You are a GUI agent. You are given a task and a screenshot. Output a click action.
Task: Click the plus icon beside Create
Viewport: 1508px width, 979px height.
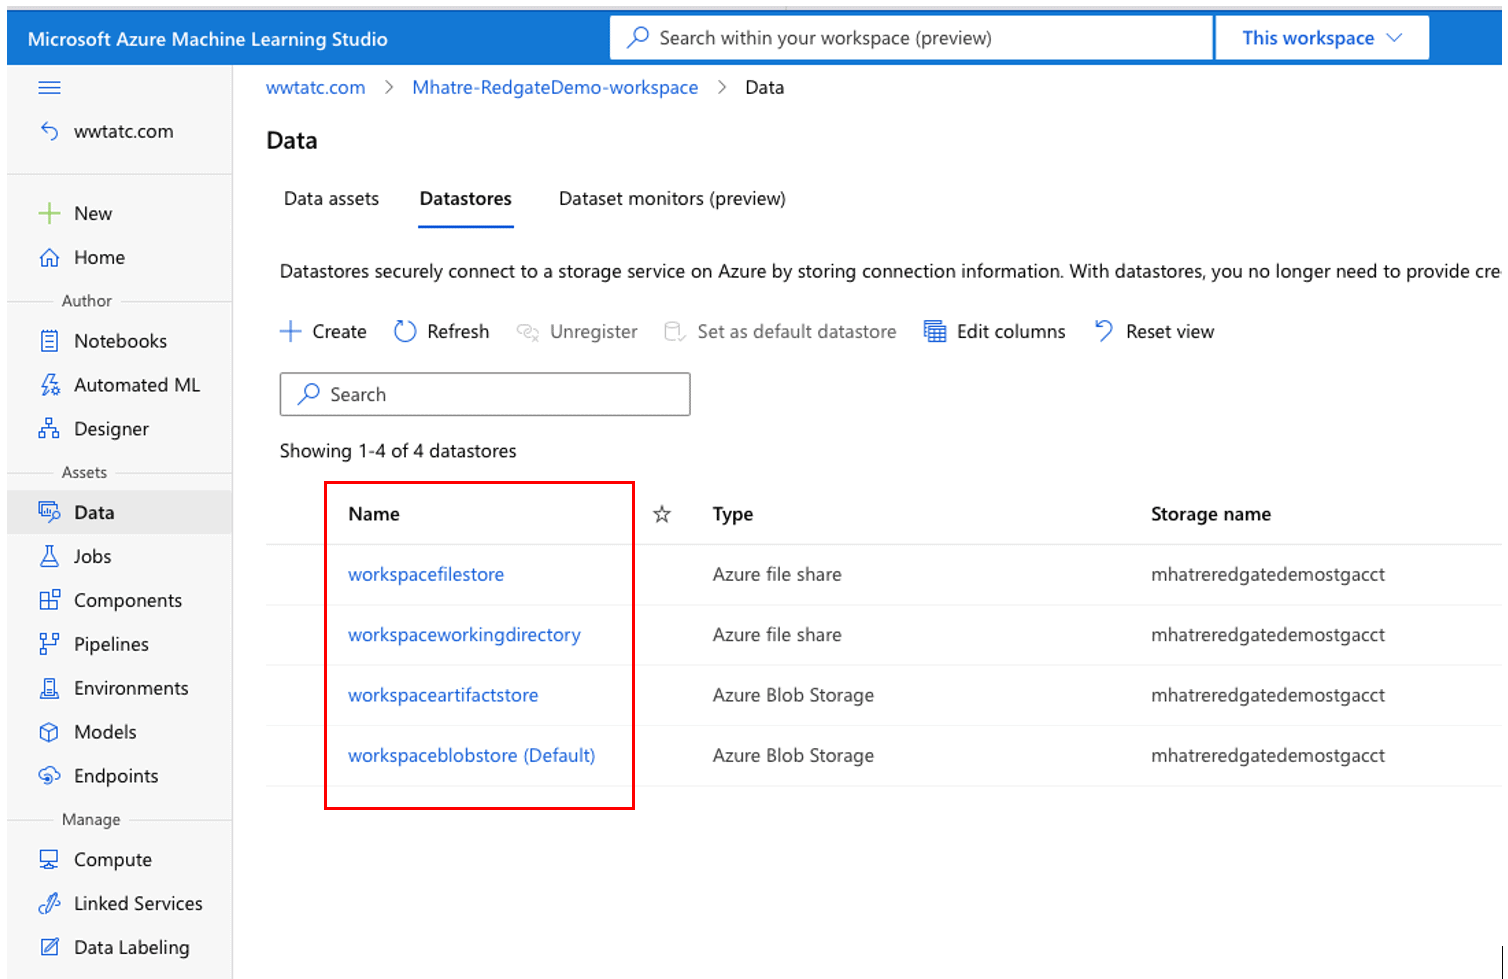[290, 331]
